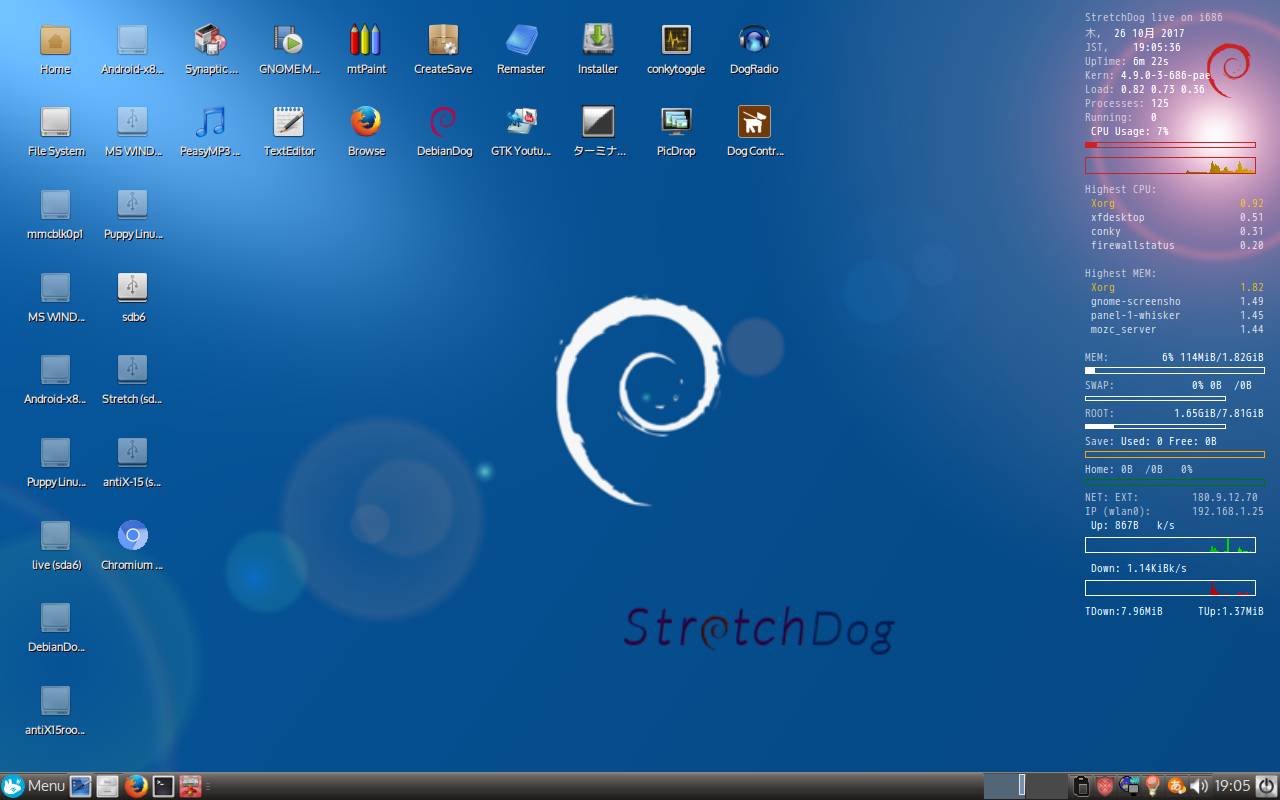Switch to the second workspace in pager
Screen dimensions: 1280x800
coord(1046,786)
